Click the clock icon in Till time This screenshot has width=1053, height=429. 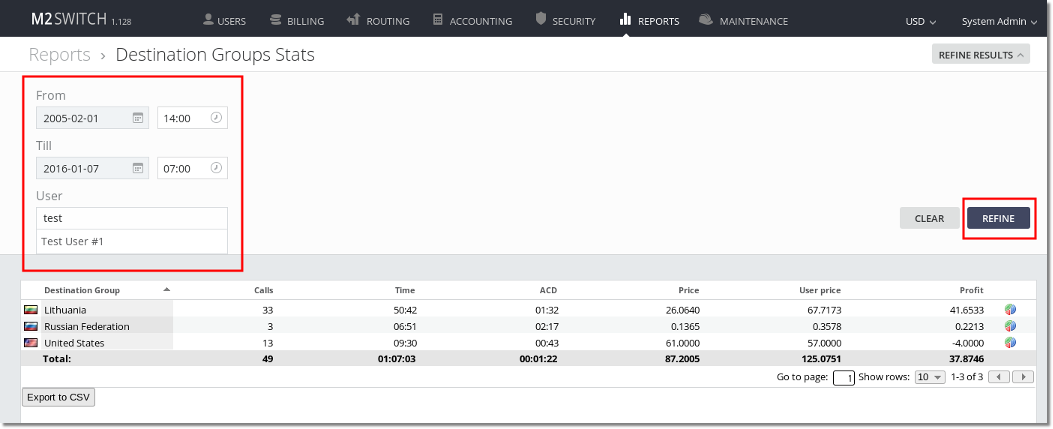coord(216,168)
